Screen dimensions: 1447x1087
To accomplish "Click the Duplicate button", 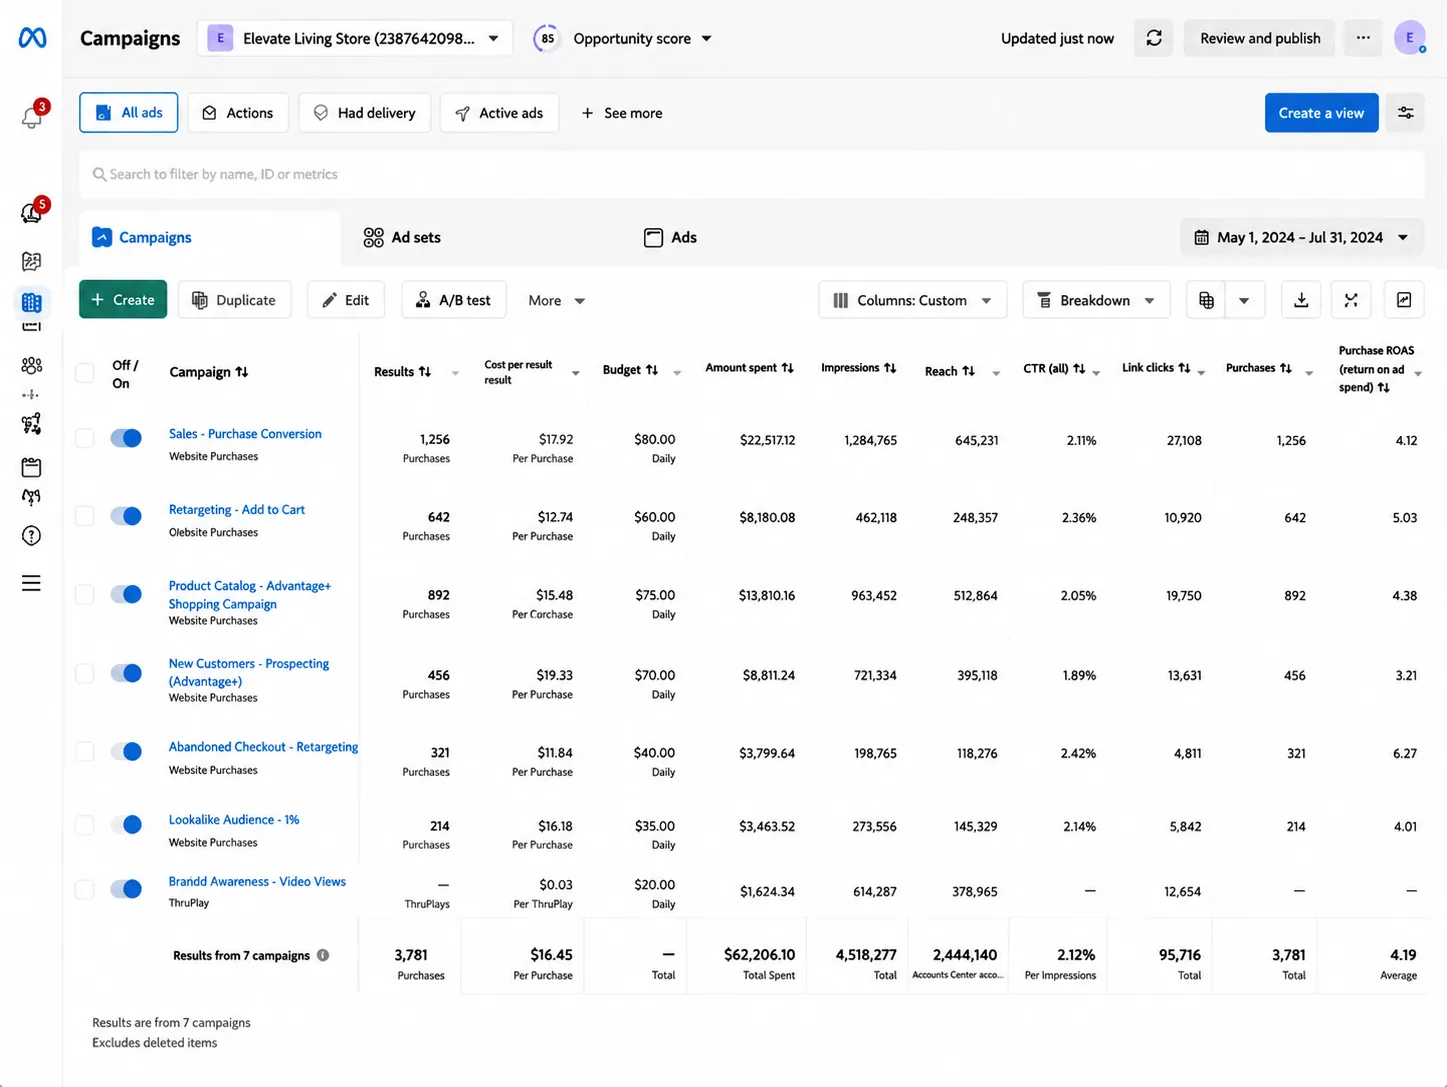I will [234, 300].
